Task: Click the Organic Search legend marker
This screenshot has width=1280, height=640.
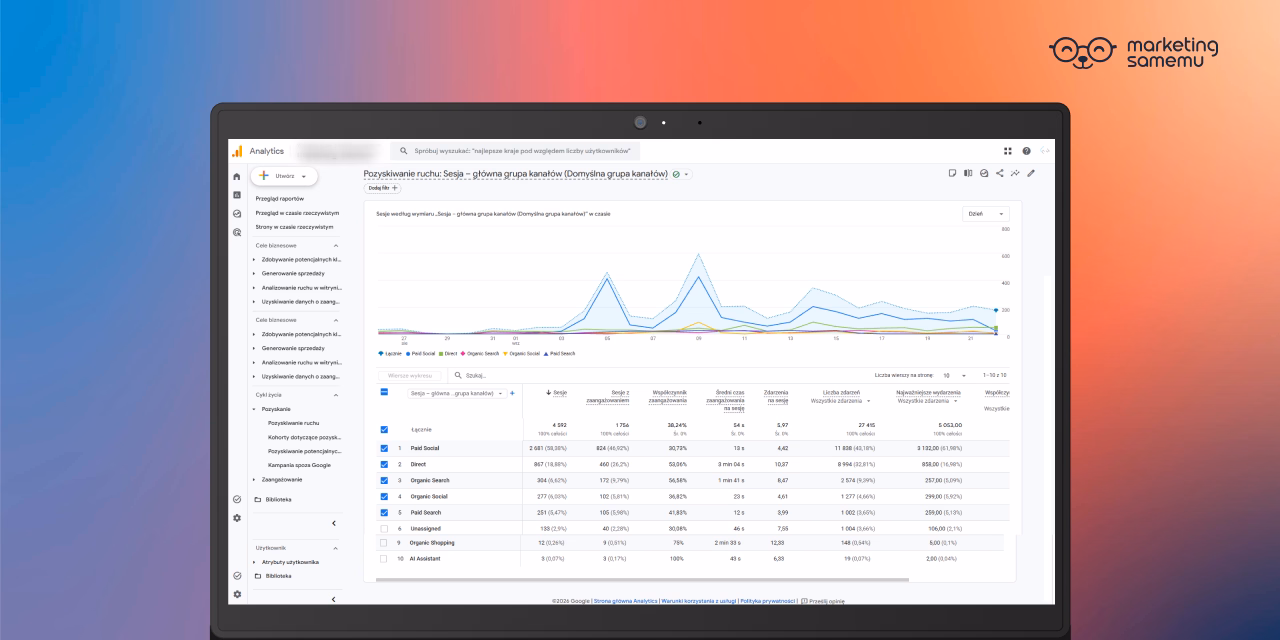Action: coord(464,353)
